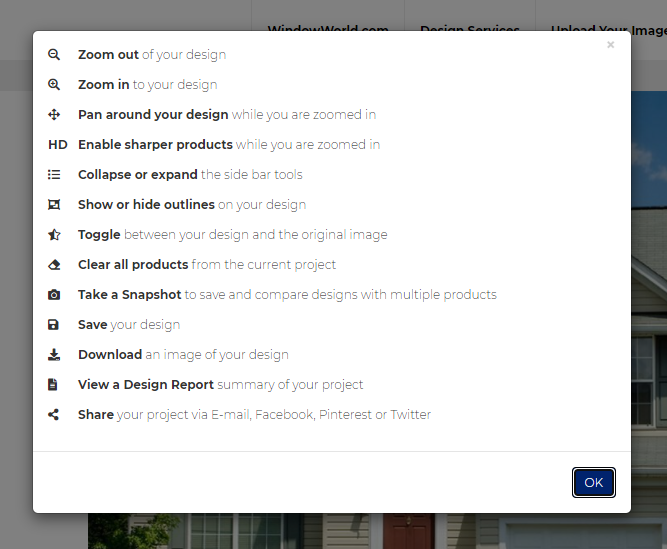Screen dimensions: 667x549
Task: Click the Share project icon
Action: 54,415
